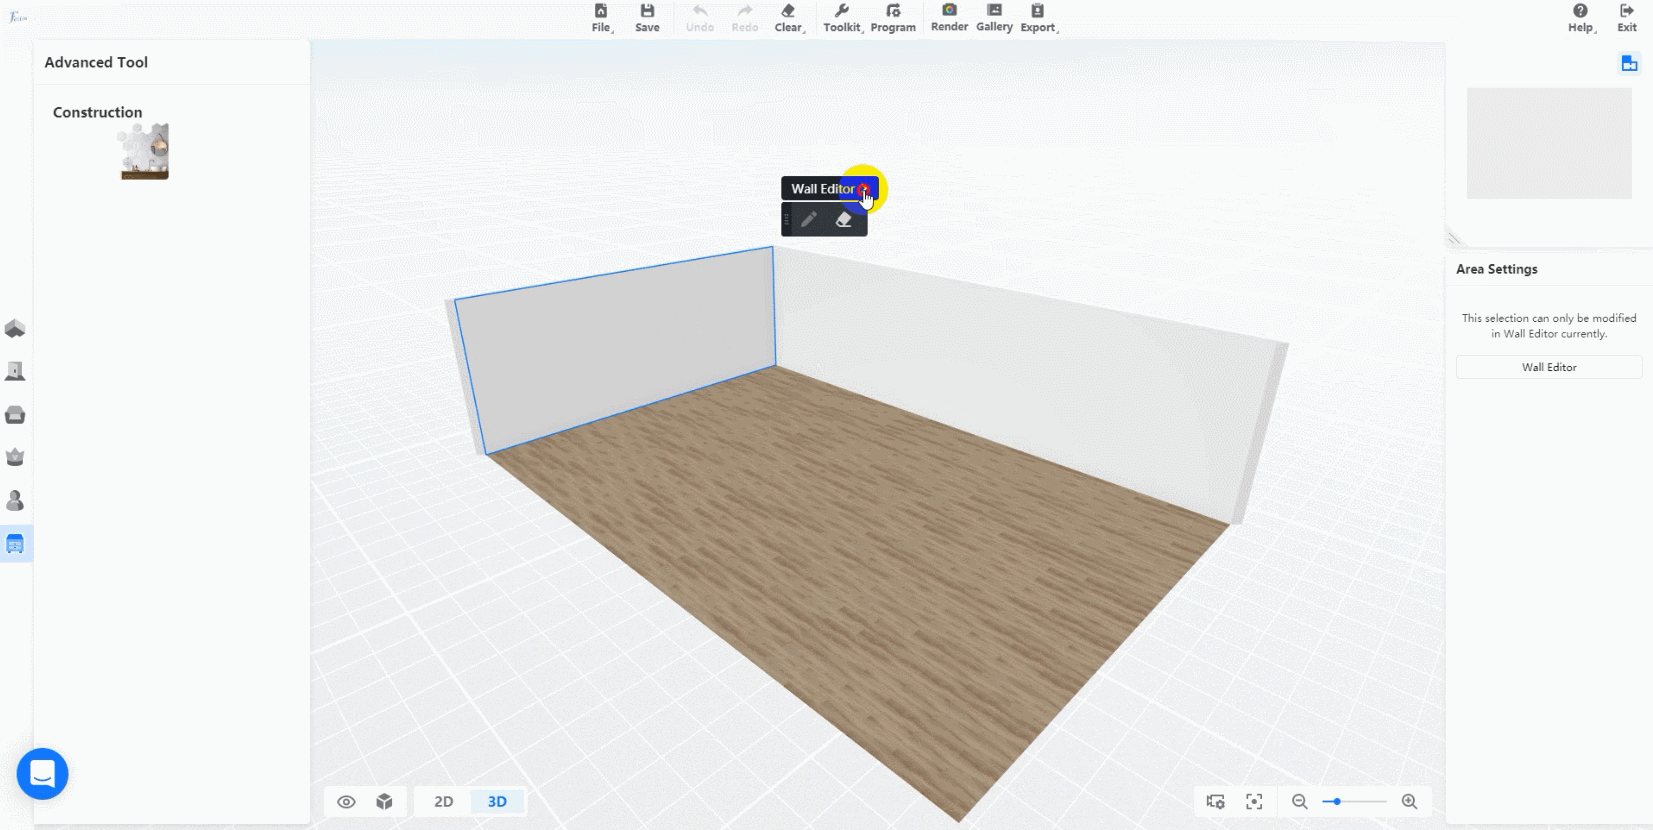
Task: Click the cube view mode icon
Action: click(x=384, y=802)
